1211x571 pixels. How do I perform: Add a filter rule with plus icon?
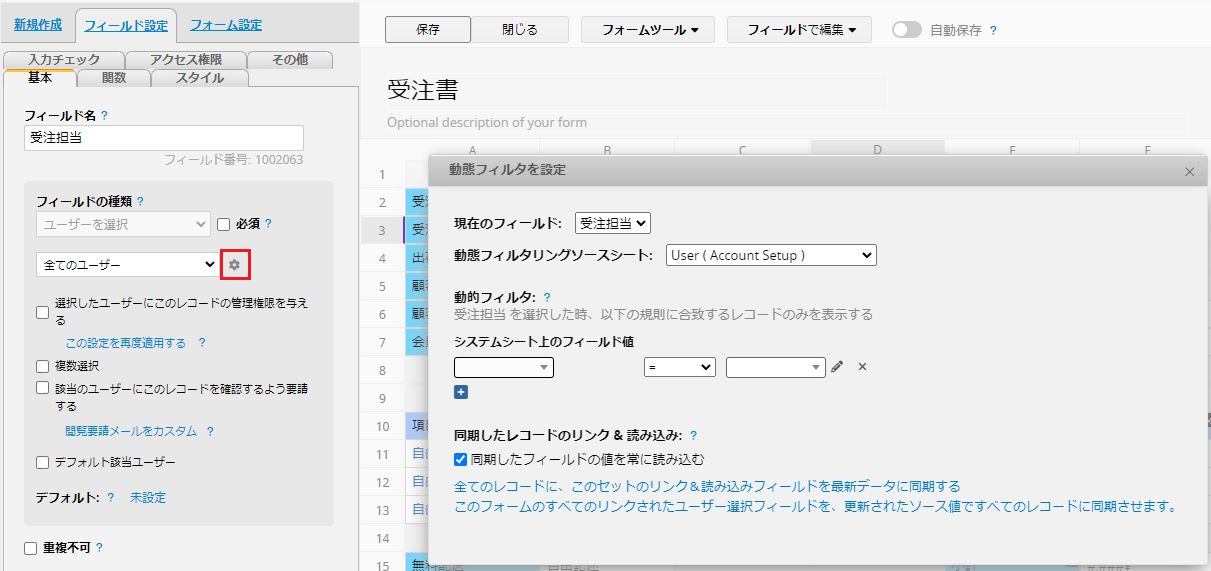(x=461, y=392)
